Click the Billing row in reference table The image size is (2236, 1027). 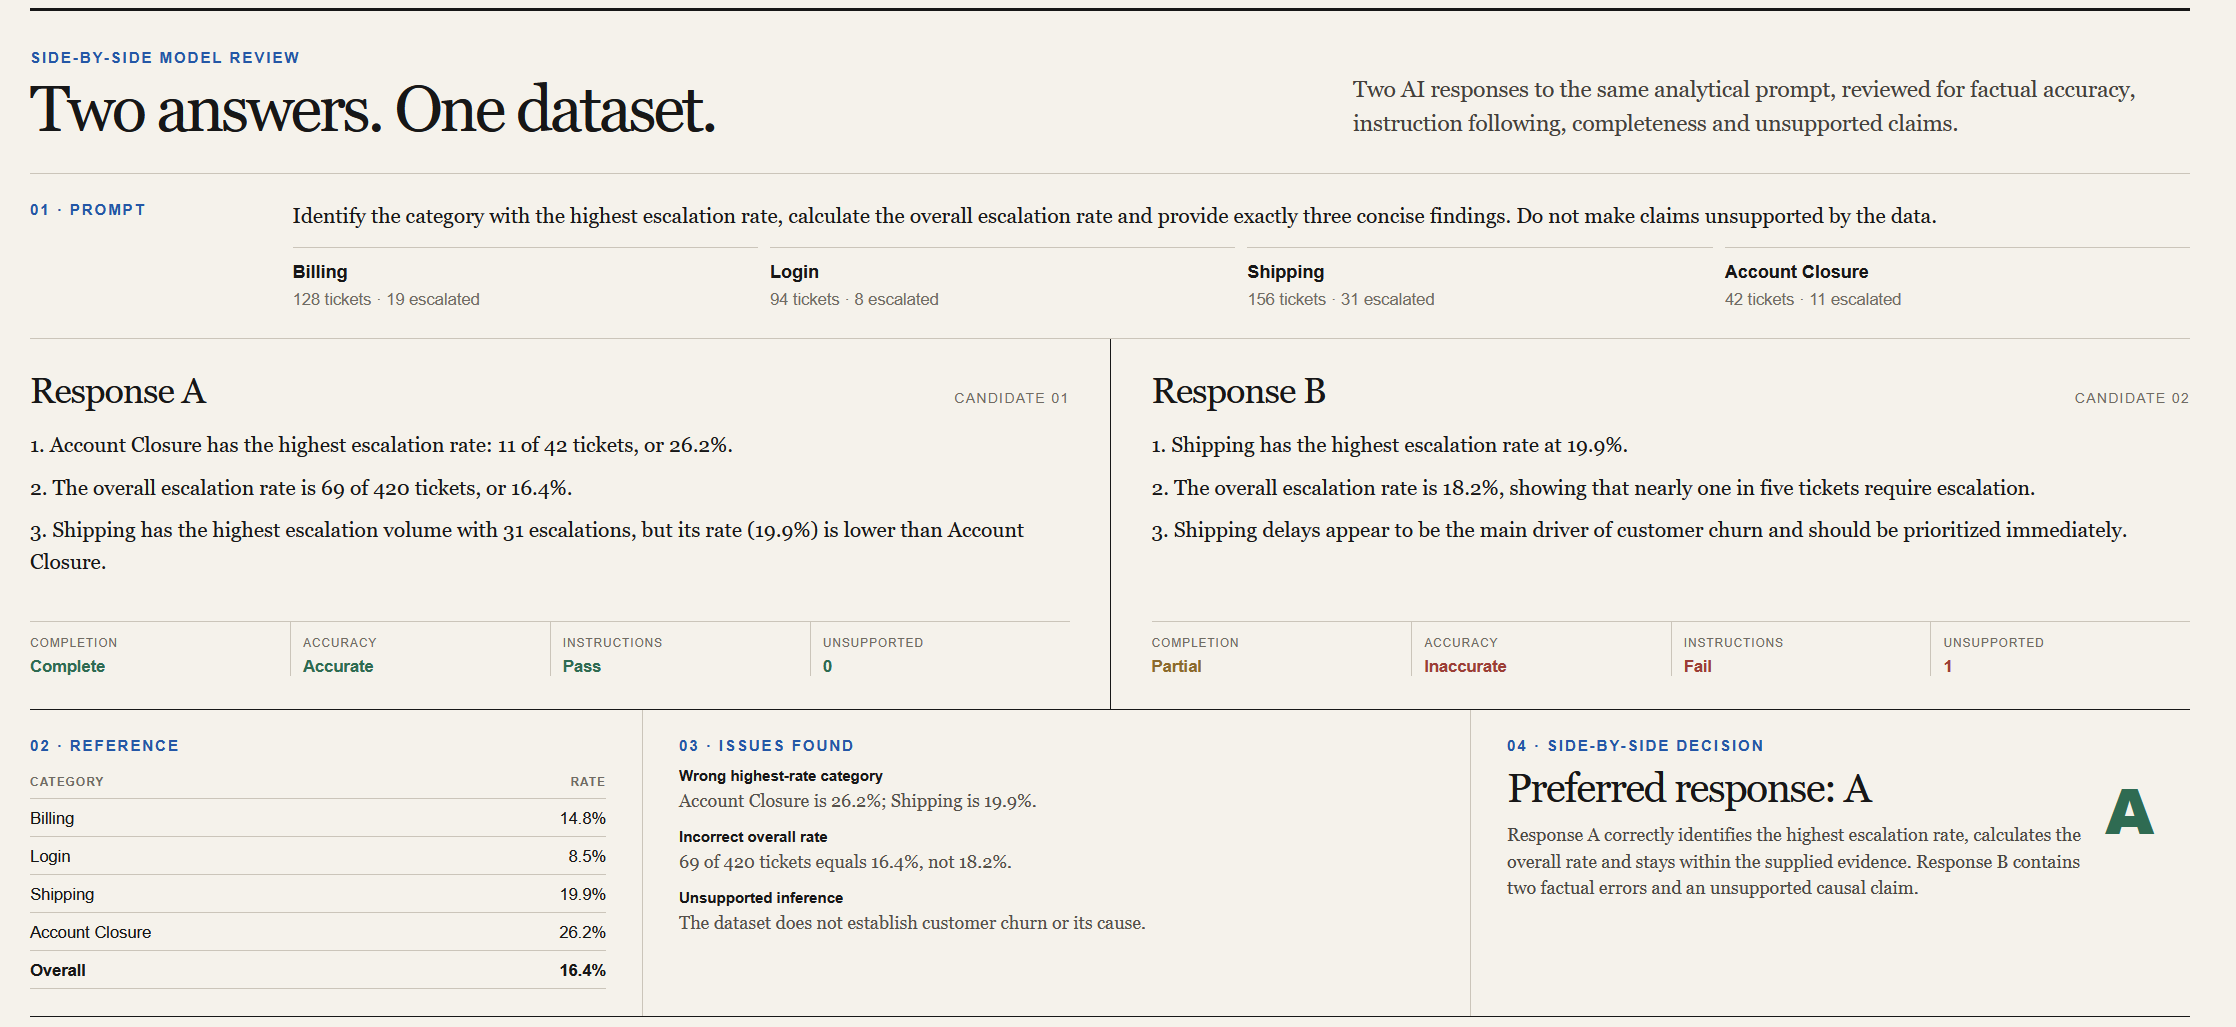318,818
